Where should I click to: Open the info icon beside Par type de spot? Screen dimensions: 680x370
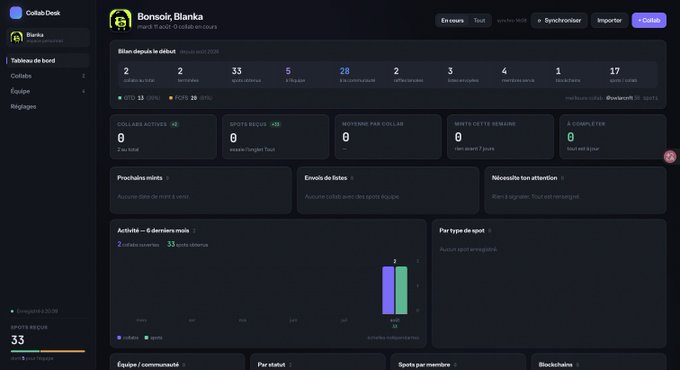click(x=490, y=231)
